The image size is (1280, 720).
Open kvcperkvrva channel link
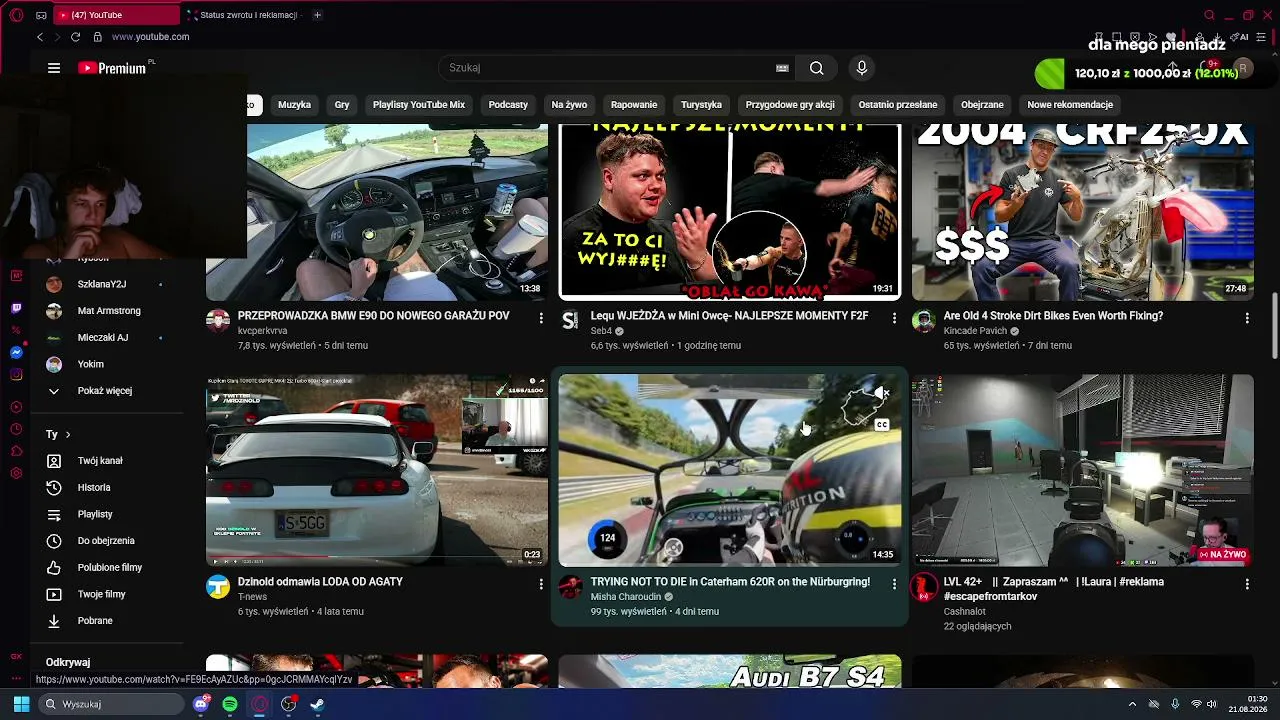click(263, 331)
